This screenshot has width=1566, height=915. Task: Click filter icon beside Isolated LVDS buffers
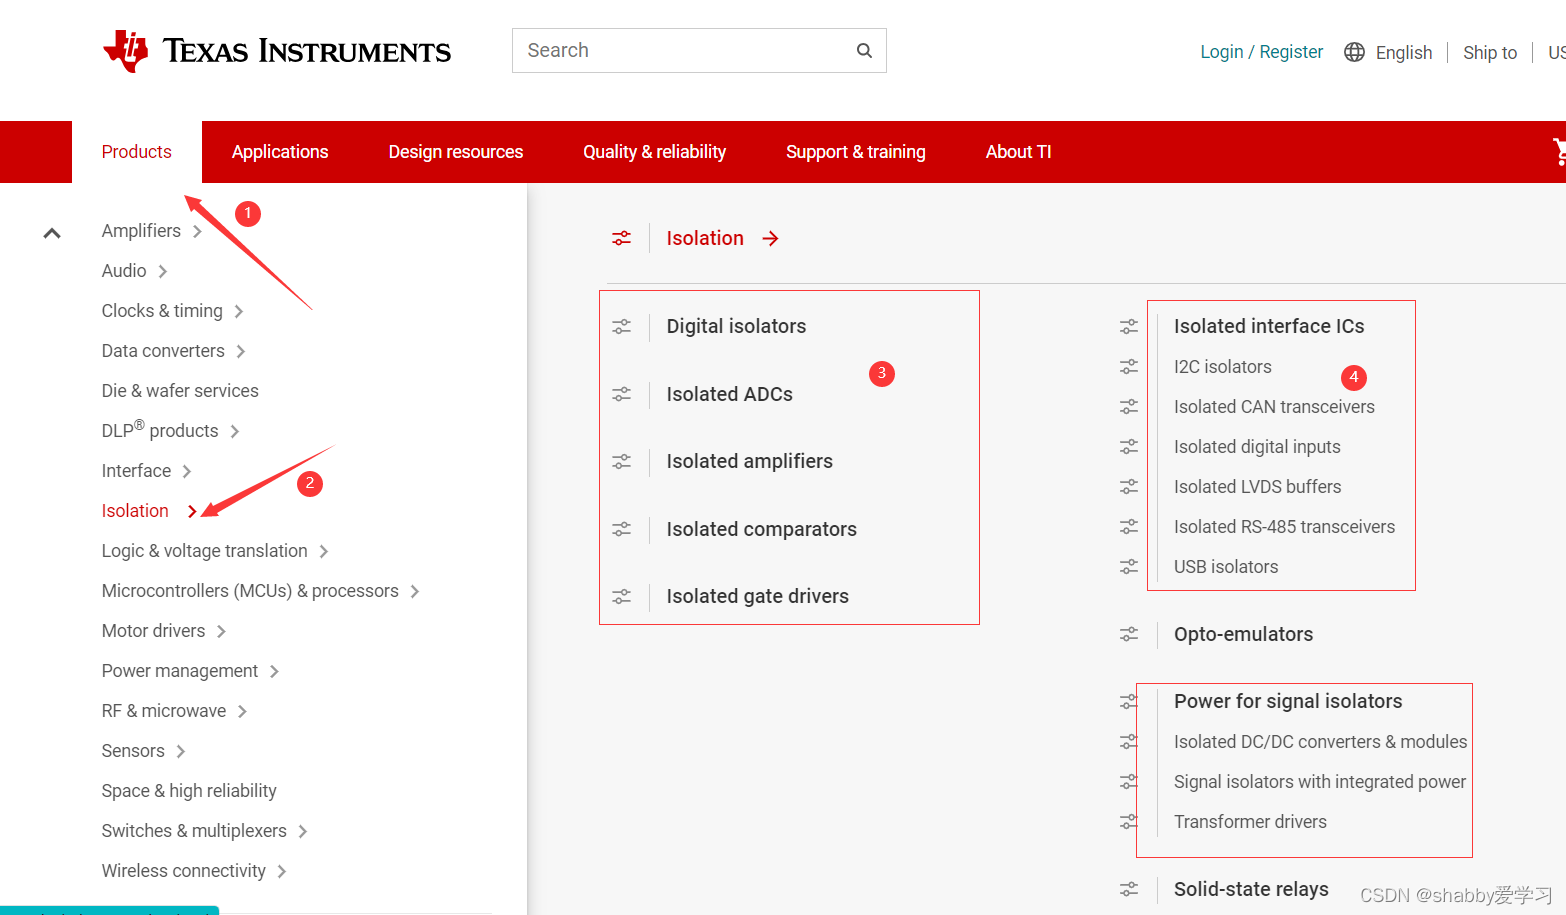click(x=1129, y=487)
